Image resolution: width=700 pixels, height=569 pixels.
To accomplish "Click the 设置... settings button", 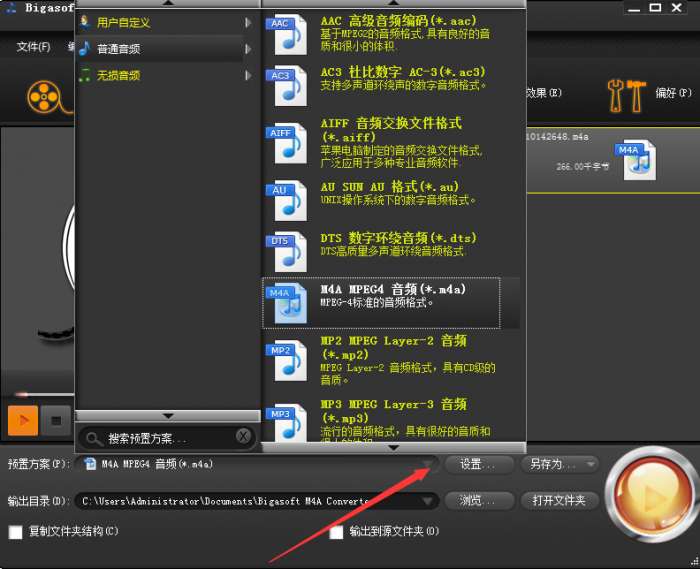I will pyautogui.click(x=478, y=465).
